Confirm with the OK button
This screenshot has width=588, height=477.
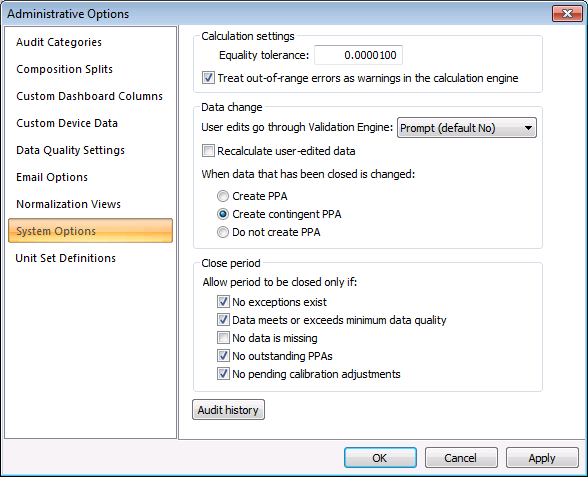tap(380, 458)
